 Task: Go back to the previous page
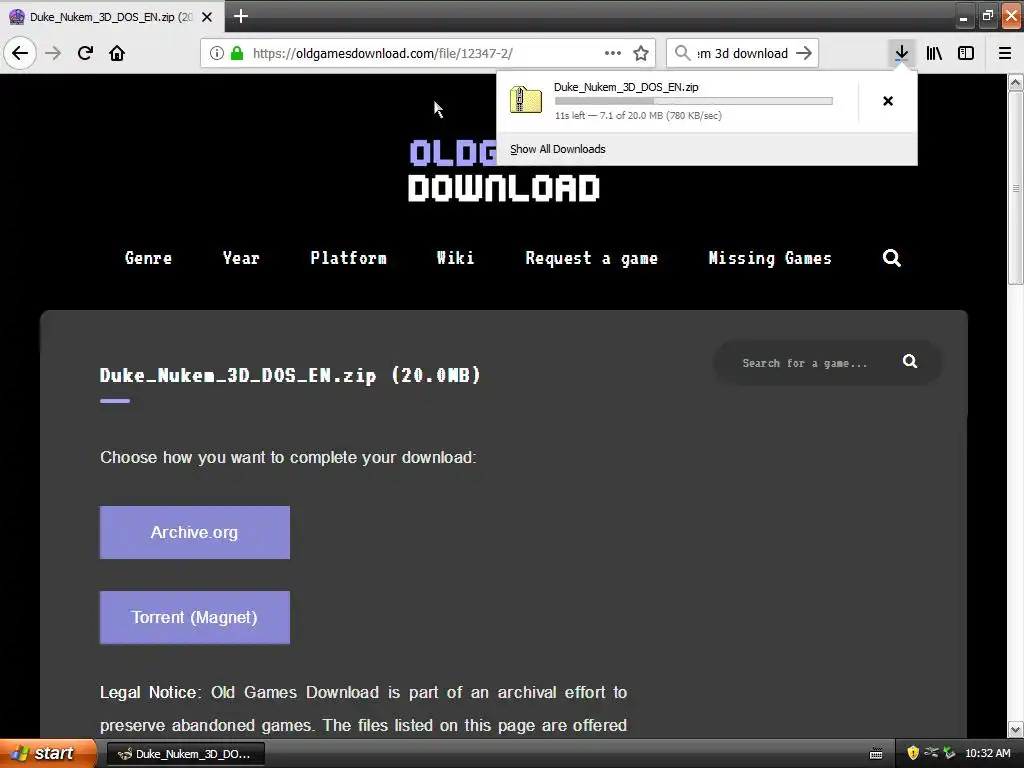(20, 53)
